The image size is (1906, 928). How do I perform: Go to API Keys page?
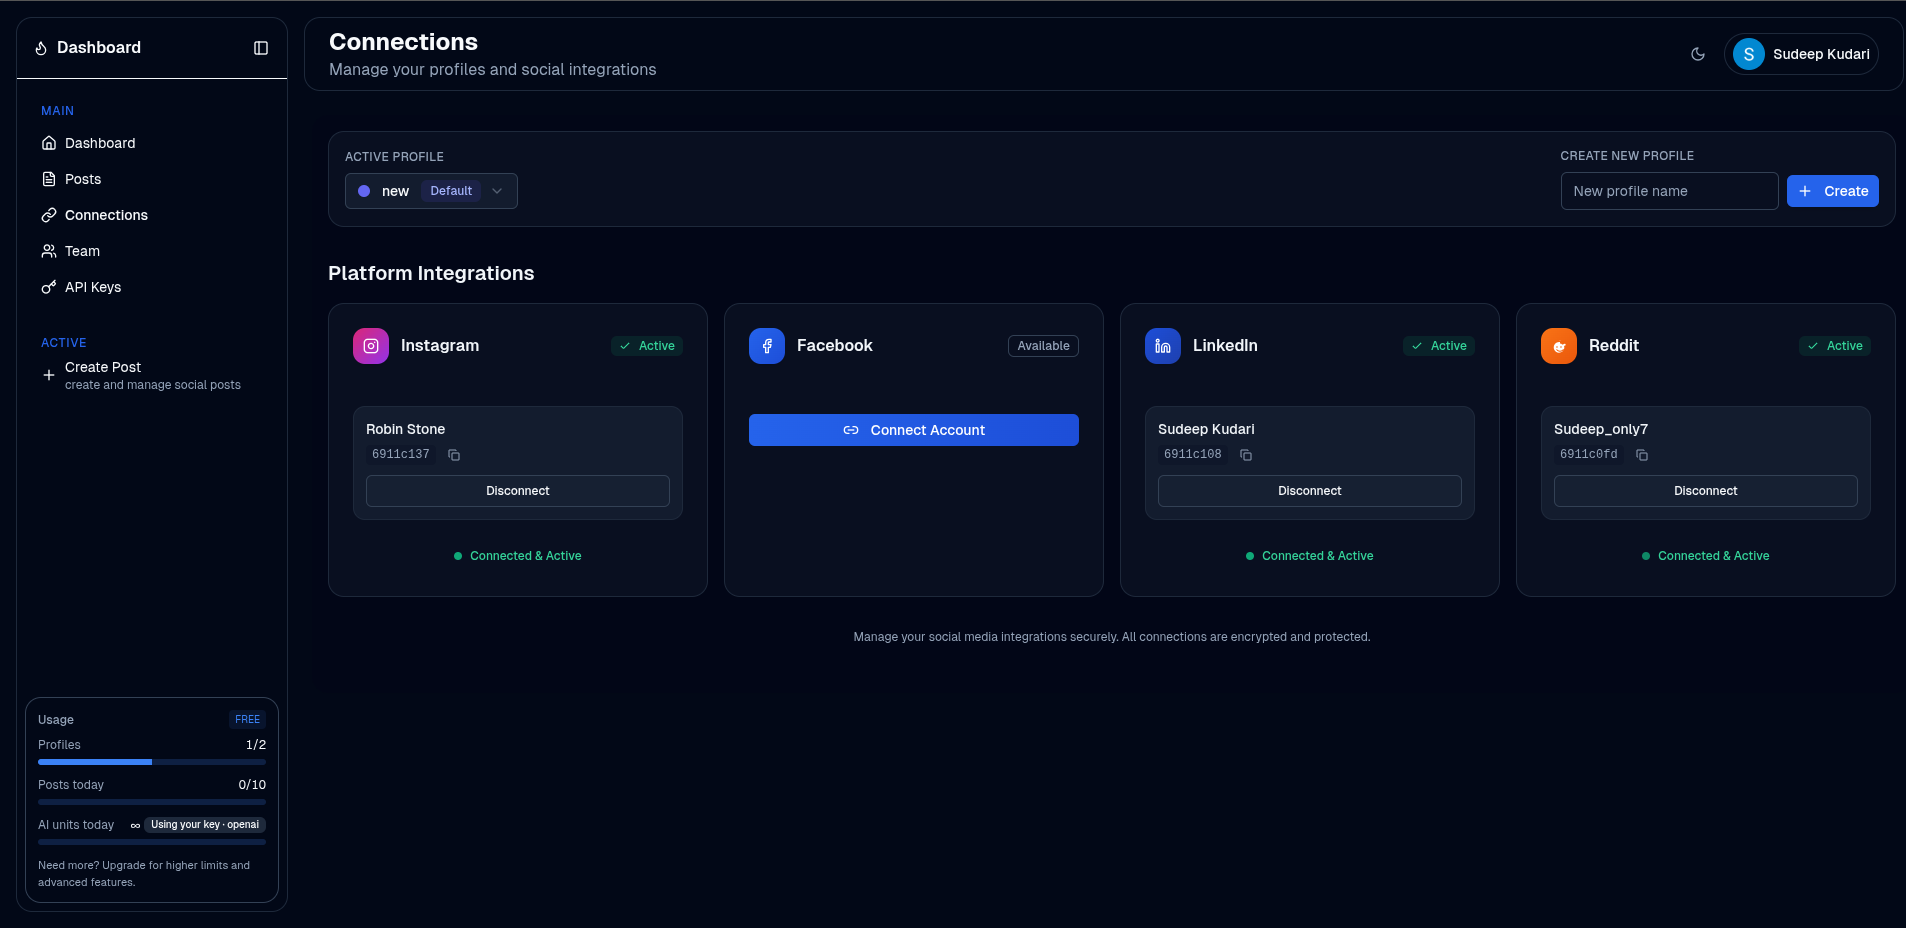[93, 287]
